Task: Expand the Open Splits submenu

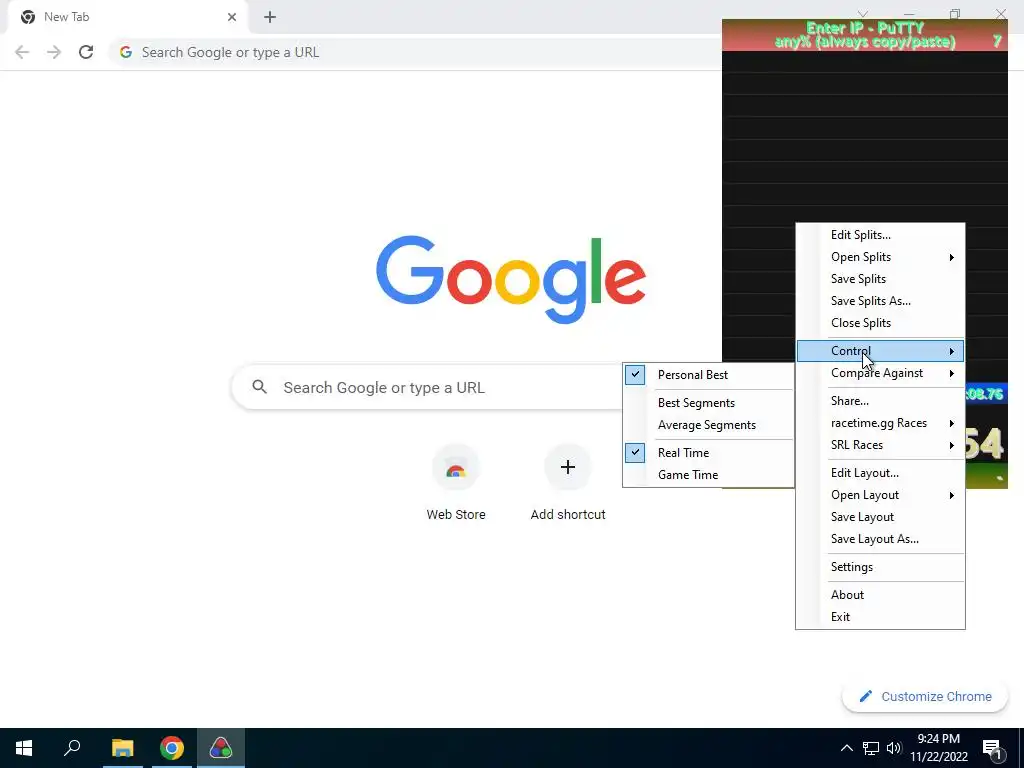Action: pyautogui.click(x=880, y=257)
